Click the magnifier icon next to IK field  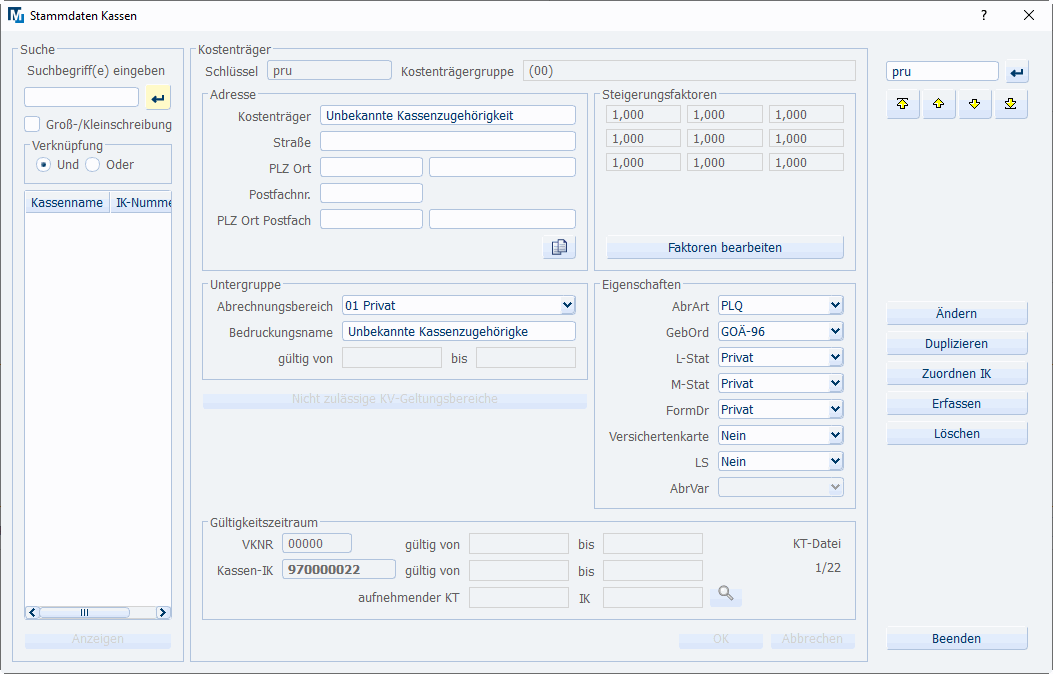tap(726, 596)
